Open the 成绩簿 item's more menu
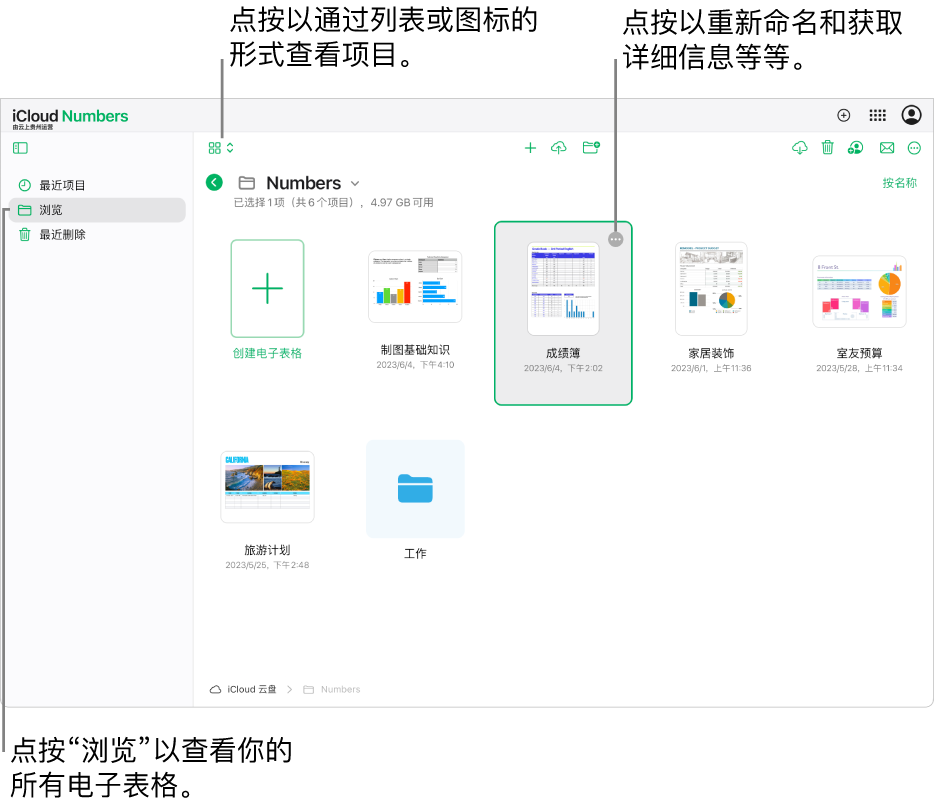The height and width of the screenshot is (809, 935). [x=615, y=239]
